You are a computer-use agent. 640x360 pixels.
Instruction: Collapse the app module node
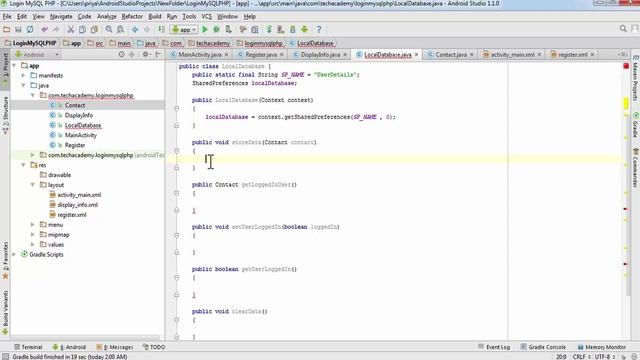(x=15, y=65)
